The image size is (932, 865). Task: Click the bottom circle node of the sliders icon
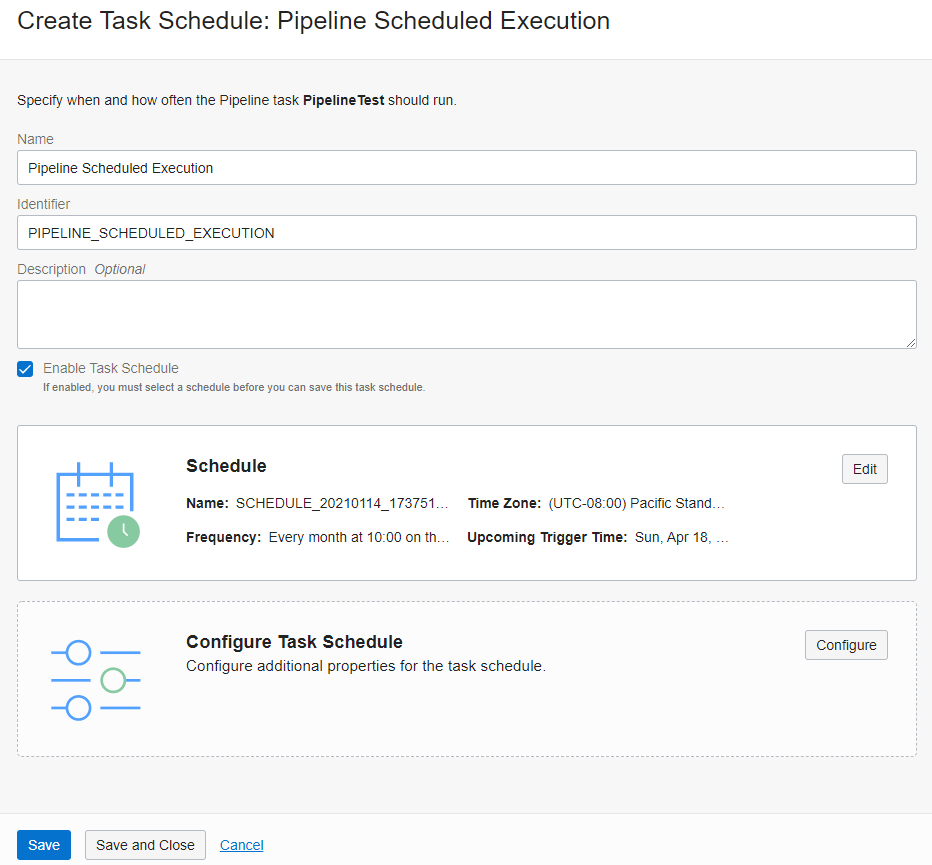81,708
